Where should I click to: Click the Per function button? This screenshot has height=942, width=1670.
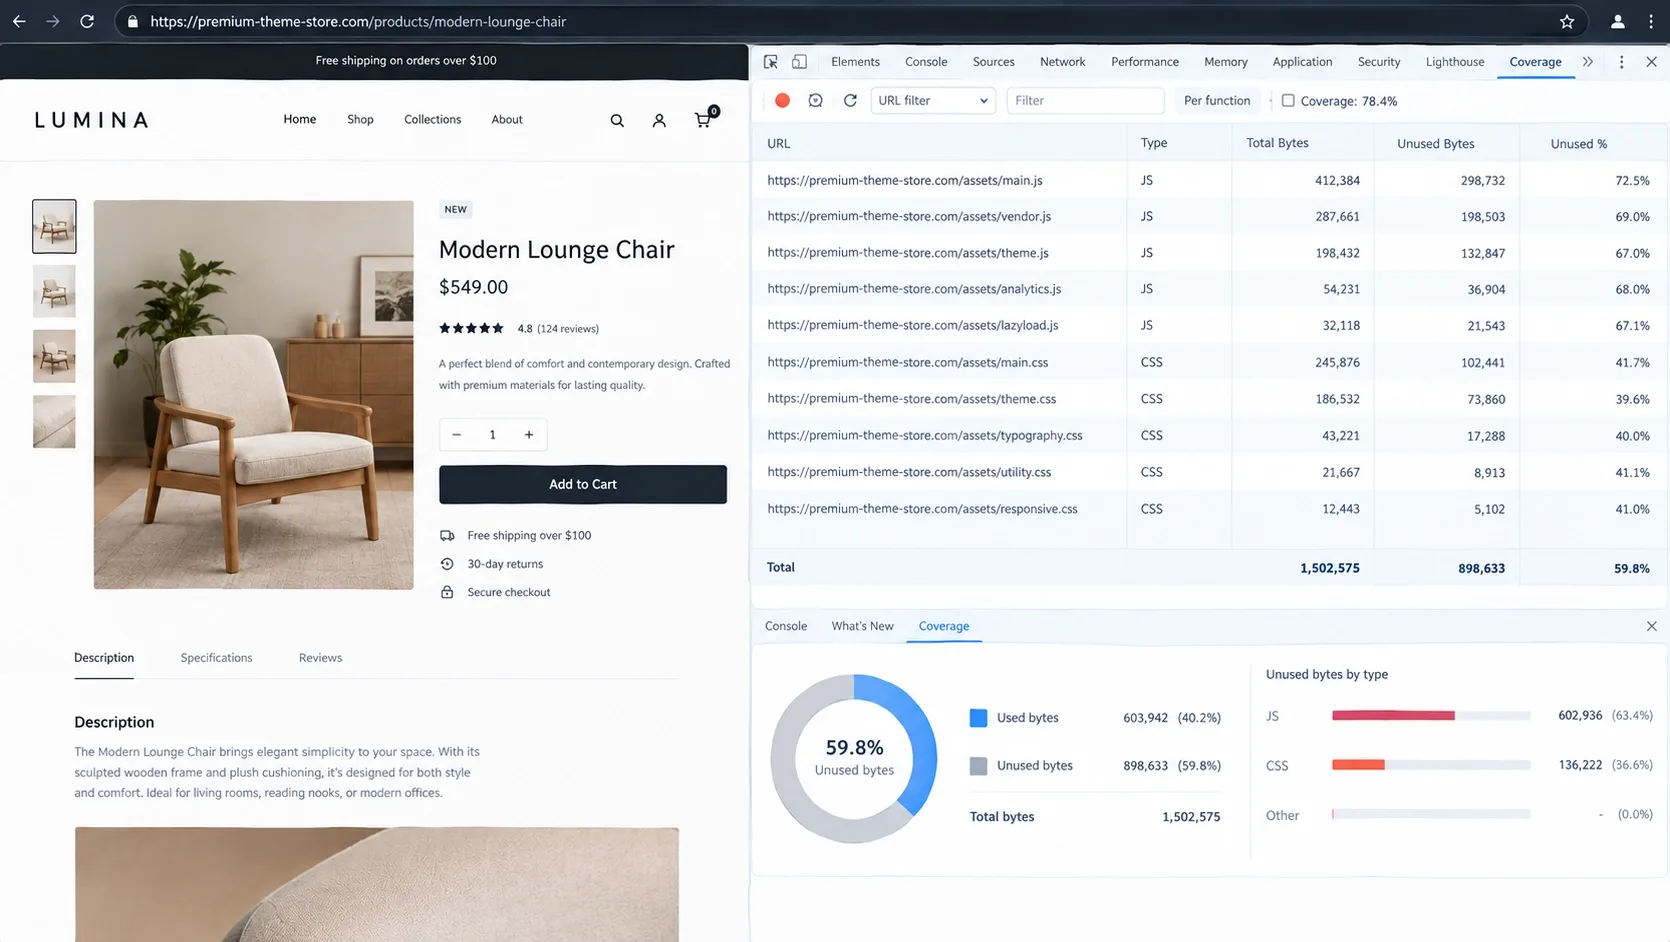point(1217,100)
